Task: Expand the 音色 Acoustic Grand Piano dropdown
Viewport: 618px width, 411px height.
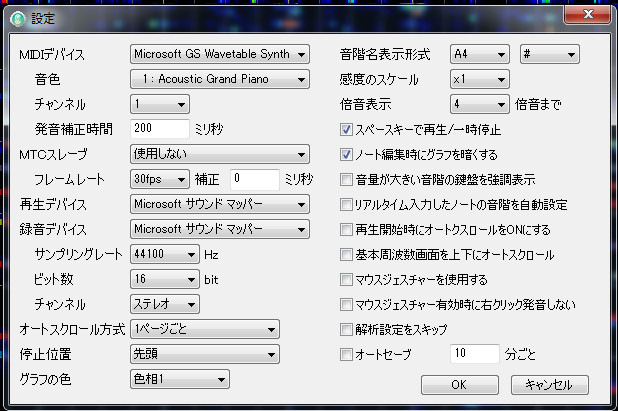Action: click(218, 79)
